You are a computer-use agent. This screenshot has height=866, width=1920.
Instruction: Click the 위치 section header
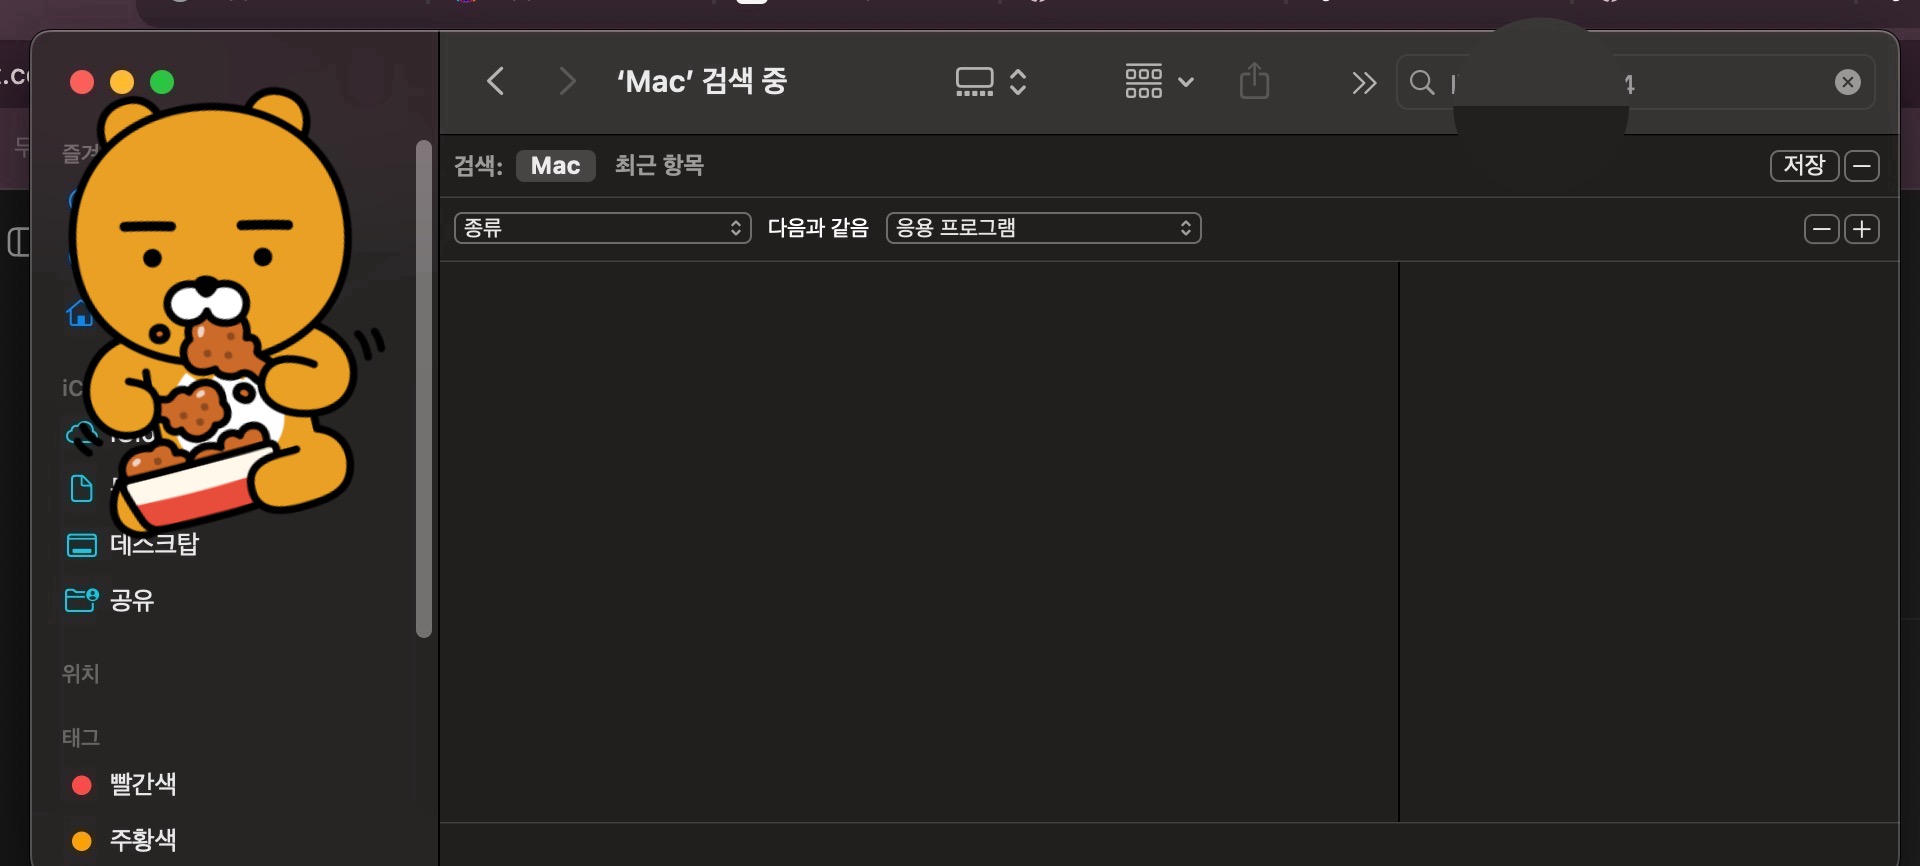pyautogui.click(x=81, y=674)
